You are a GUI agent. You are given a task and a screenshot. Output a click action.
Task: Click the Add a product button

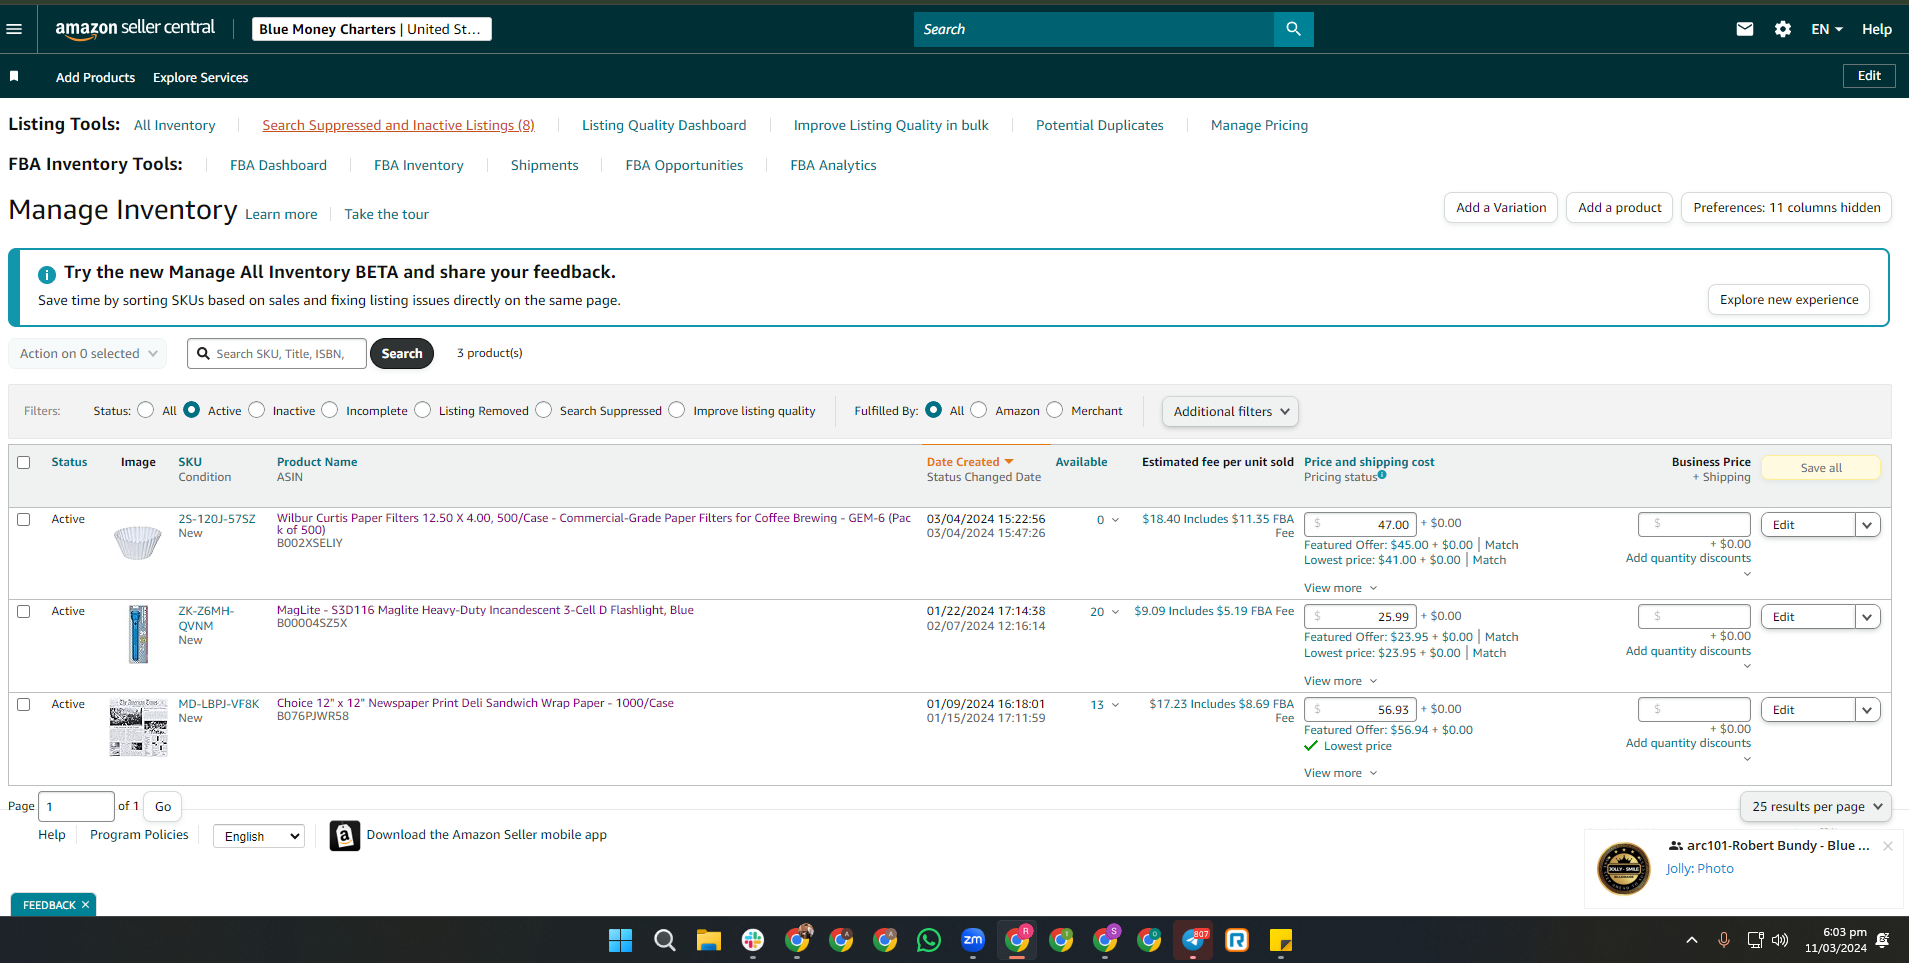1619,208
